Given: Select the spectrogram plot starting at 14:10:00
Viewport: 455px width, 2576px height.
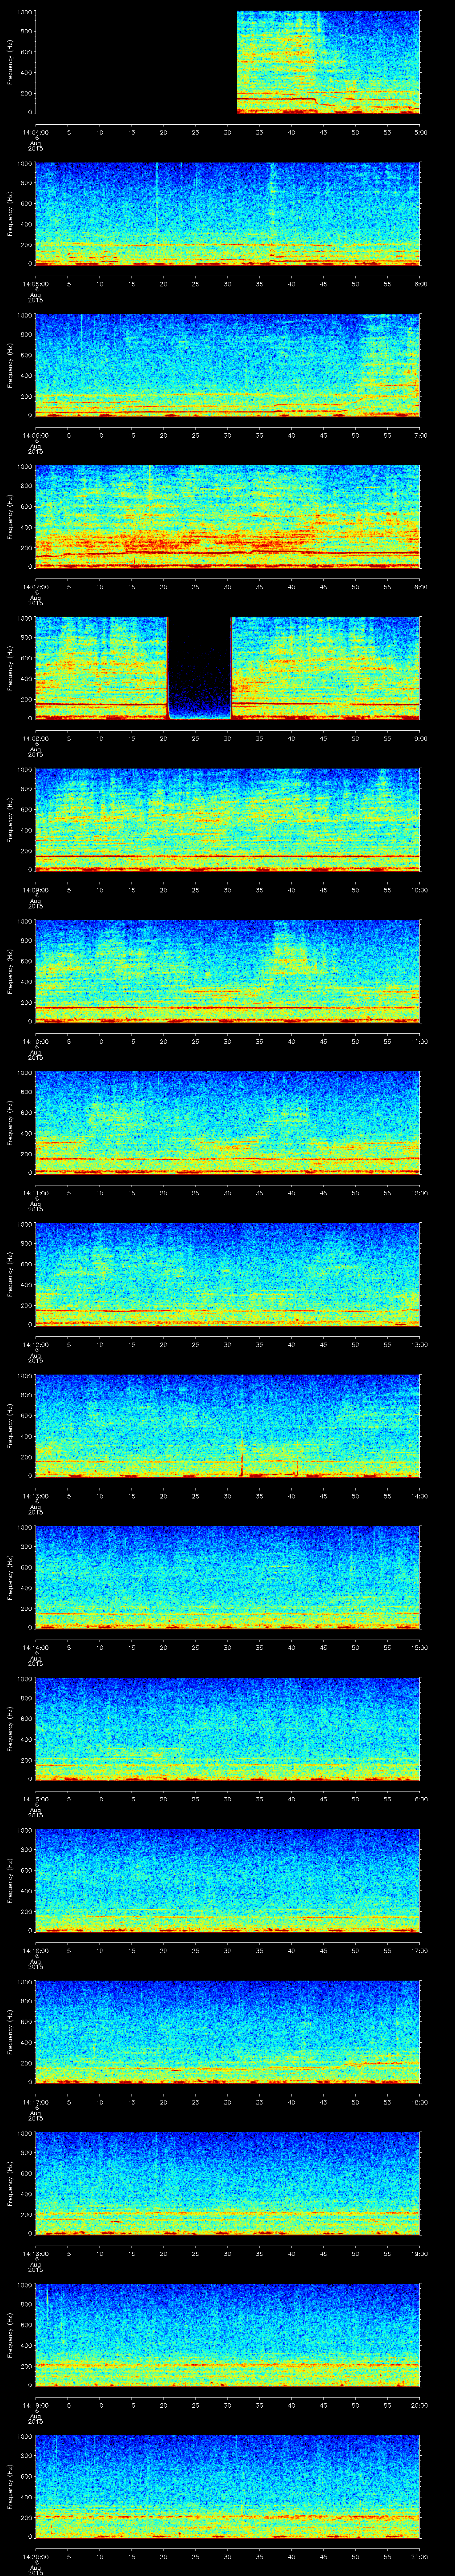Looking at the screenshot, I should [228, 972].
